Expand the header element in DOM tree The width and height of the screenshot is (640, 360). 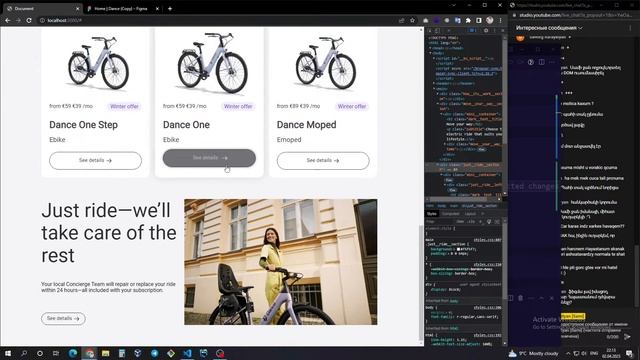(434, 84)
